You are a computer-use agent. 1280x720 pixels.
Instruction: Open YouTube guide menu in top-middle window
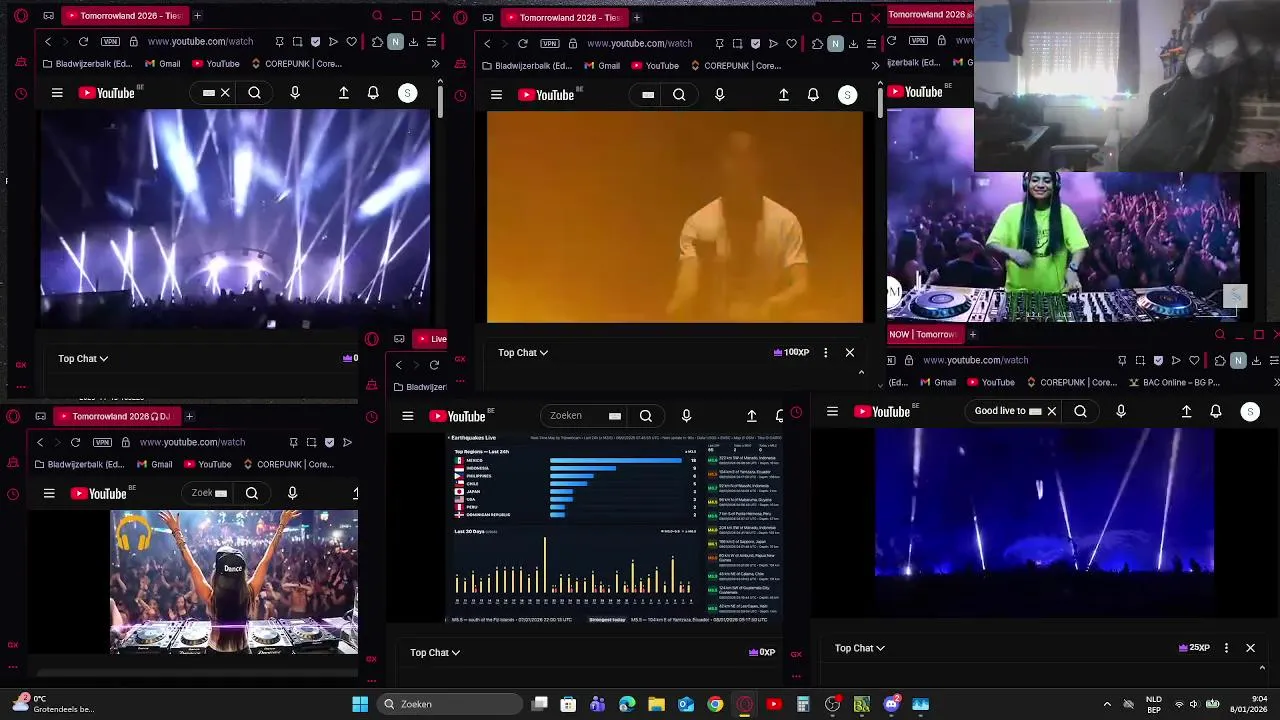click(x=496, y=95)
